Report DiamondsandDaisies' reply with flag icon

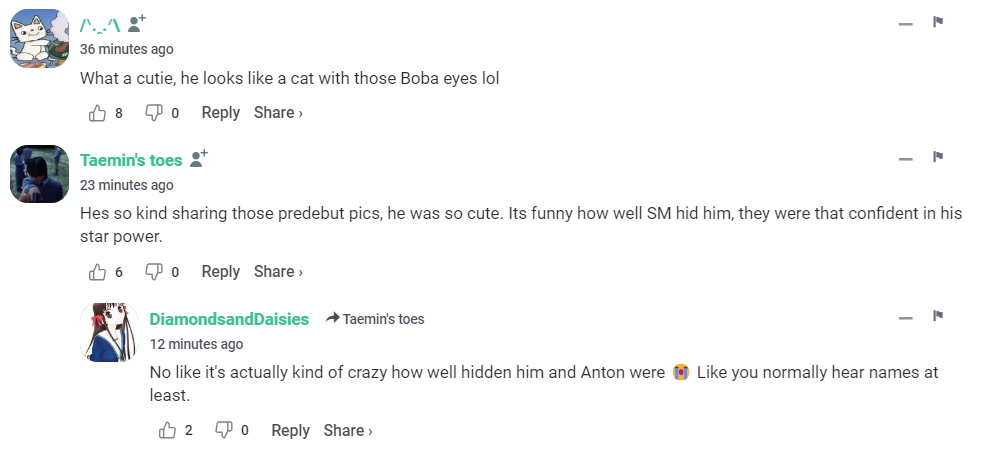click(x=938, y=316)
